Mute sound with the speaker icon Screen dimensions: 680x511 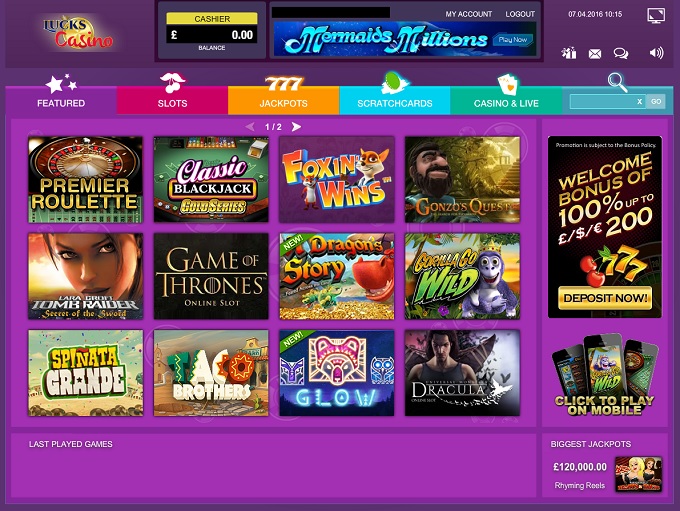point(656,53)
